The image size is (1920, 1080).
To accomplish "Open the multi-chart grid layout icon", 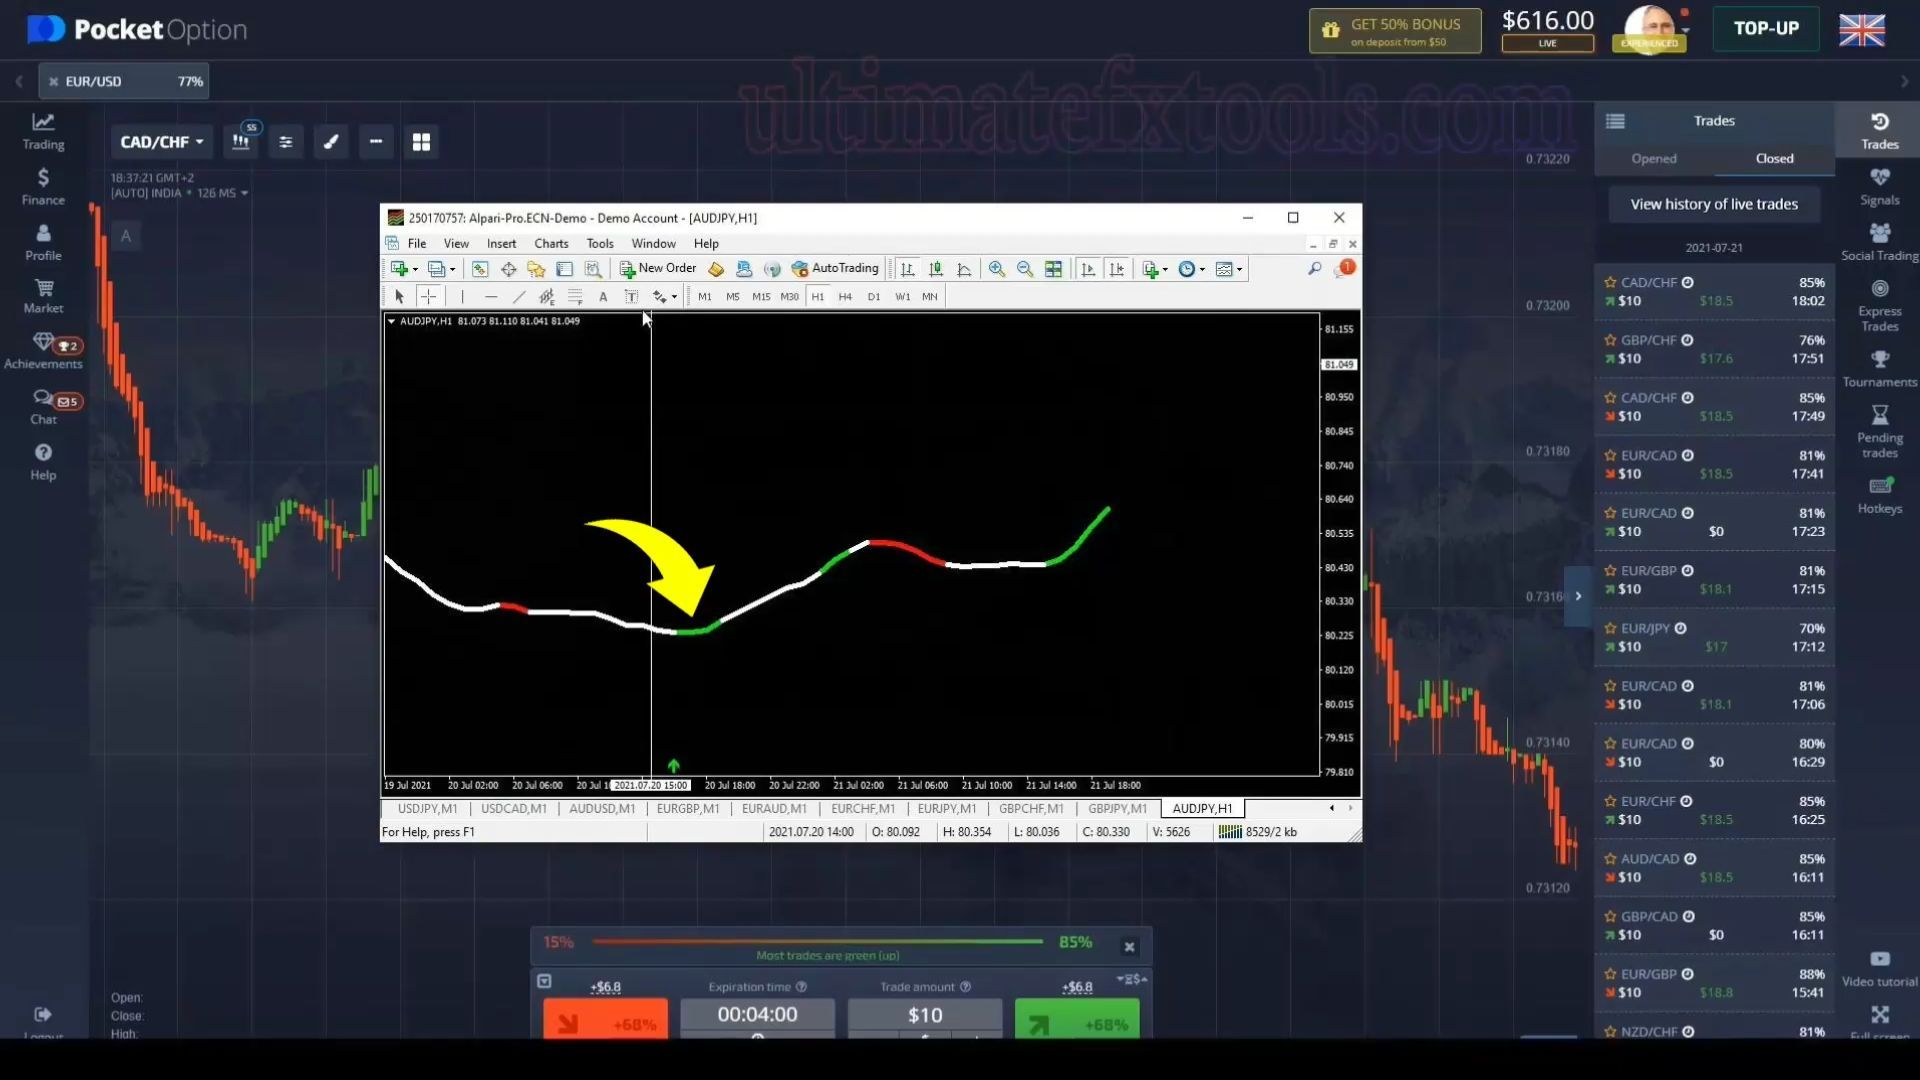I will click(421, 142).
